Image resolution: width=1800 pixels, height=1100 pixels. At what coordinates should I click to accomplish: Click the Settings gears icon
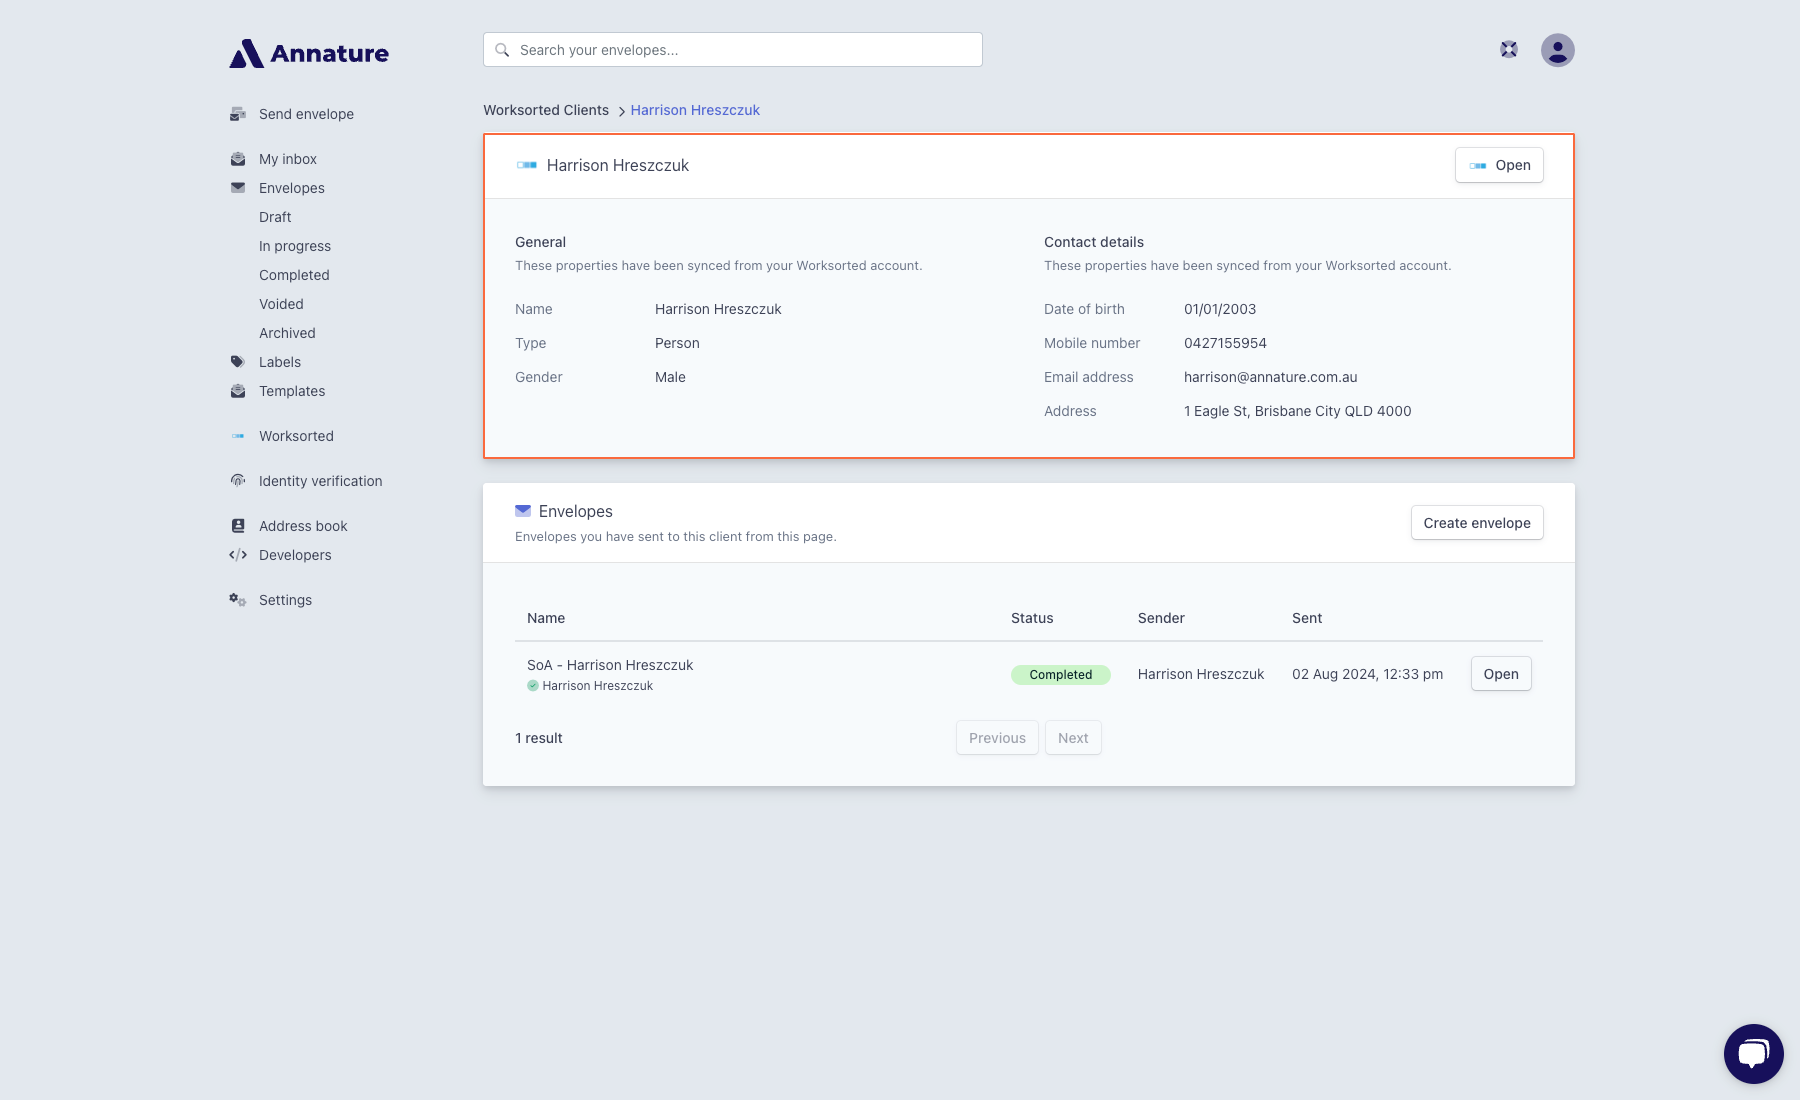click(x=238, y=600)
